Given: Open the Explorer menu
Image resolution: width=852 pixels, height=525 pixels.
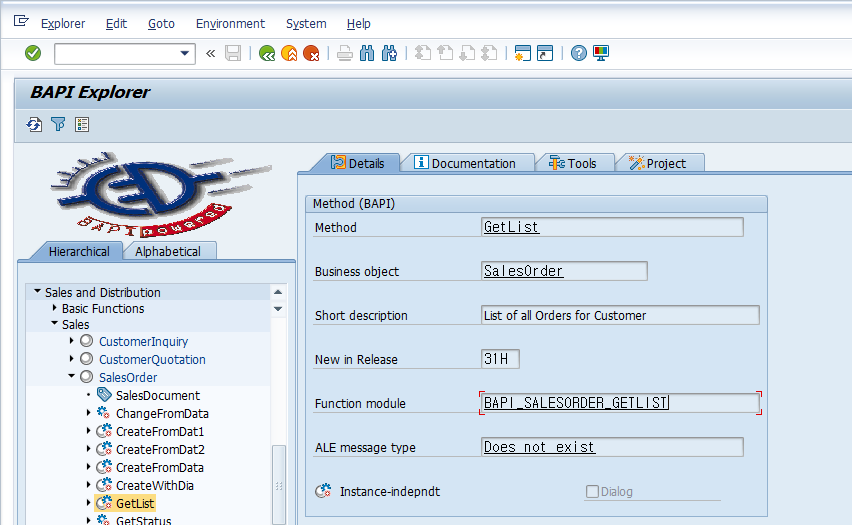Looking at the screenshot, I should pos(63,24).
